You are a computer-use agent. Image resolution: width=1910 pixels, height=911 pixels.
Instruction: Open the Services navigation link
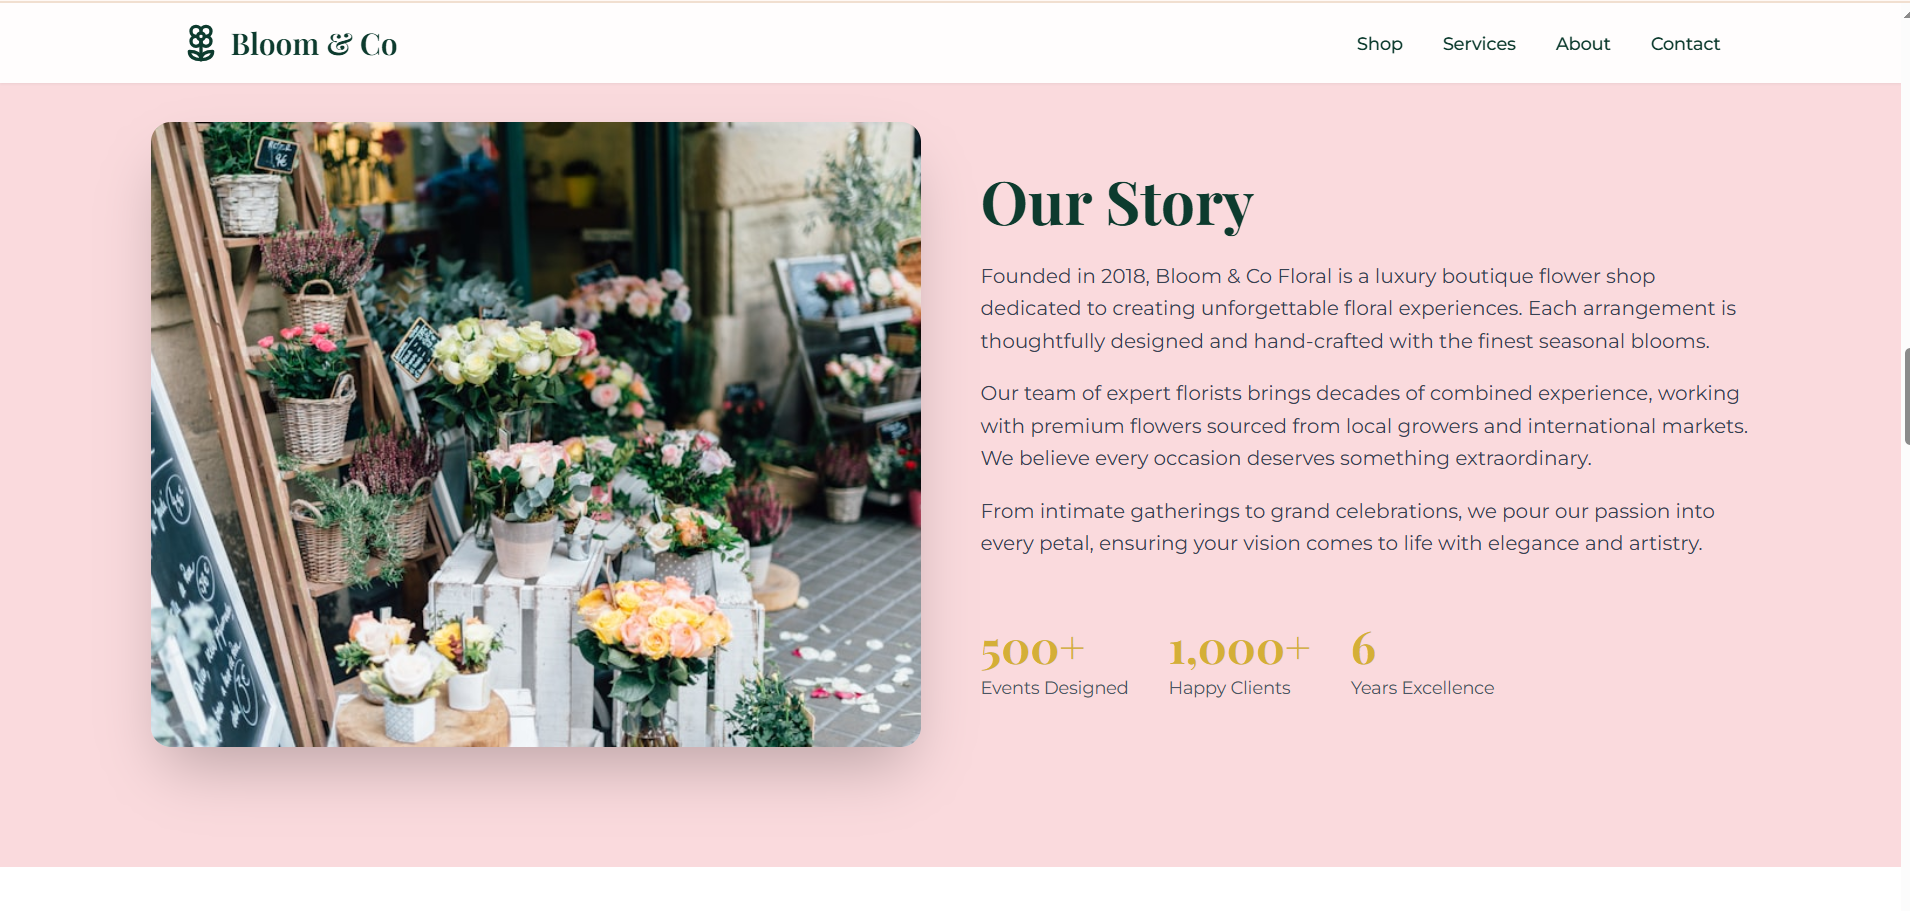click(x=1479, y=44)
